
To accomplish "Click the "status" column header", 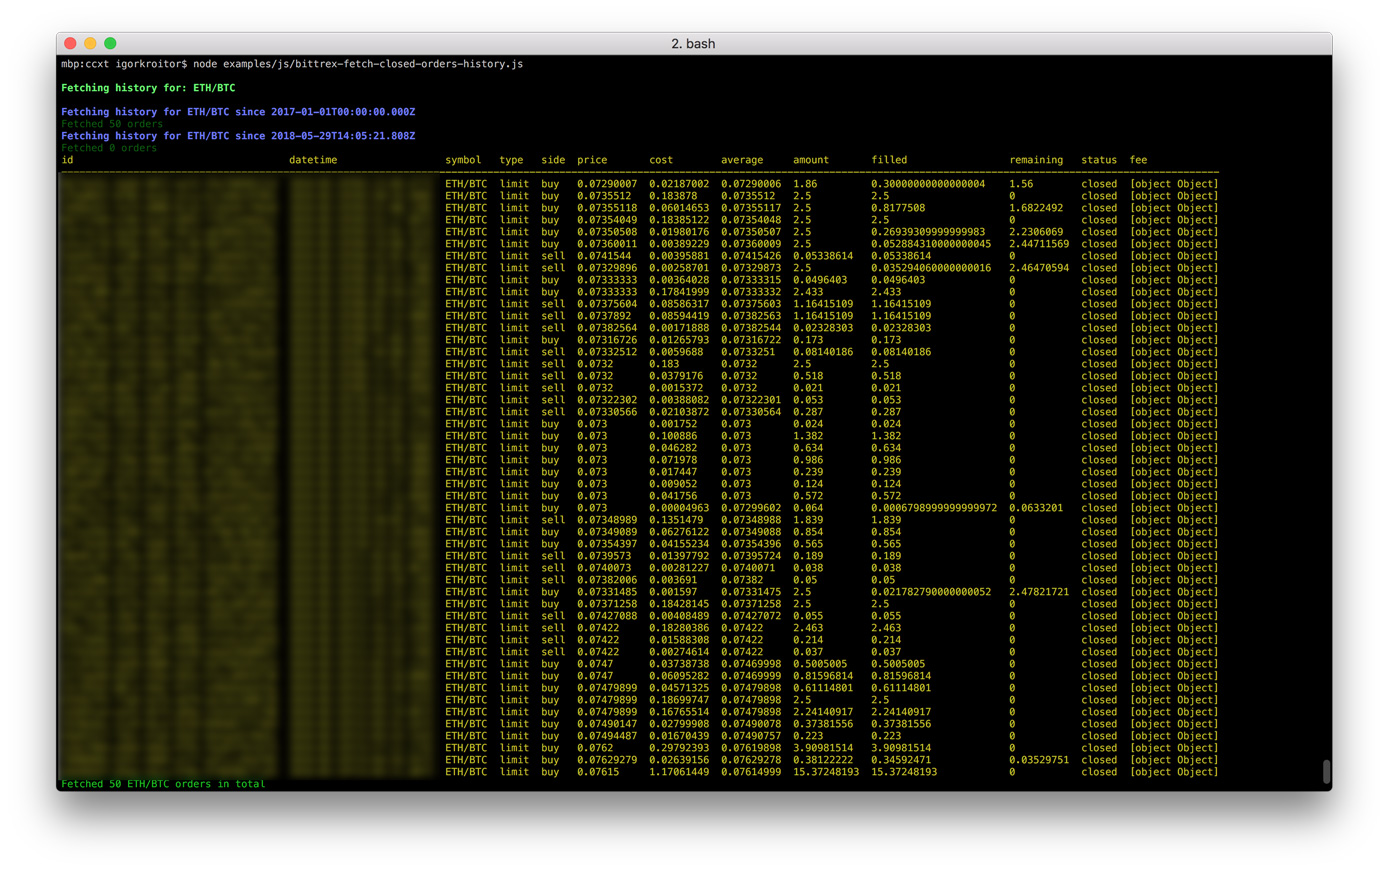I will point(1098,159).
